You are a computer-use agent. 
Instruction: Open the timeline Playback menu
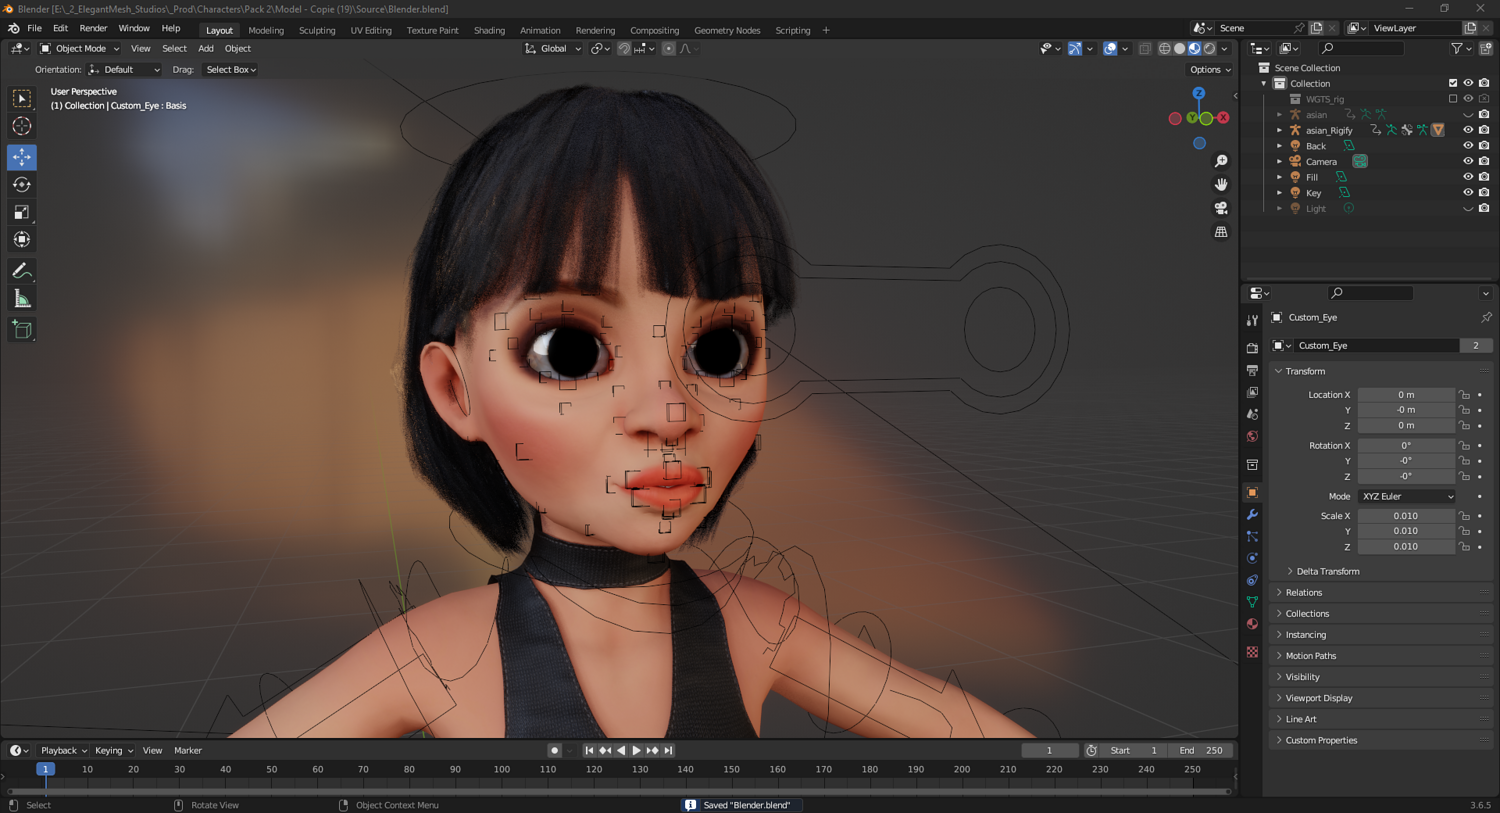63,750
